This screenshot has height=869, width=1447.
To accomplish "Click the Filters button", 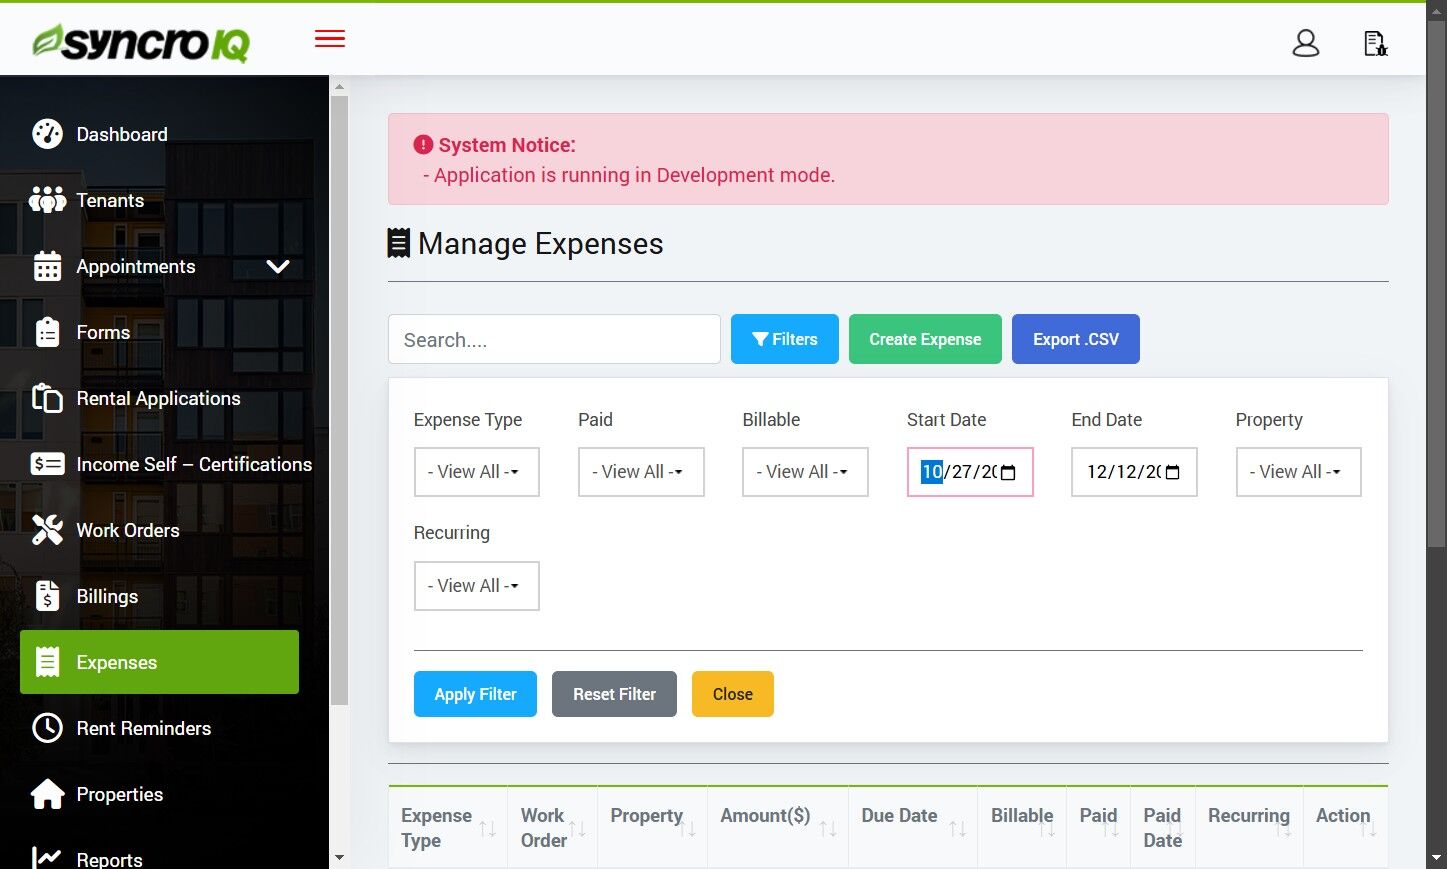I will point(785,339).
